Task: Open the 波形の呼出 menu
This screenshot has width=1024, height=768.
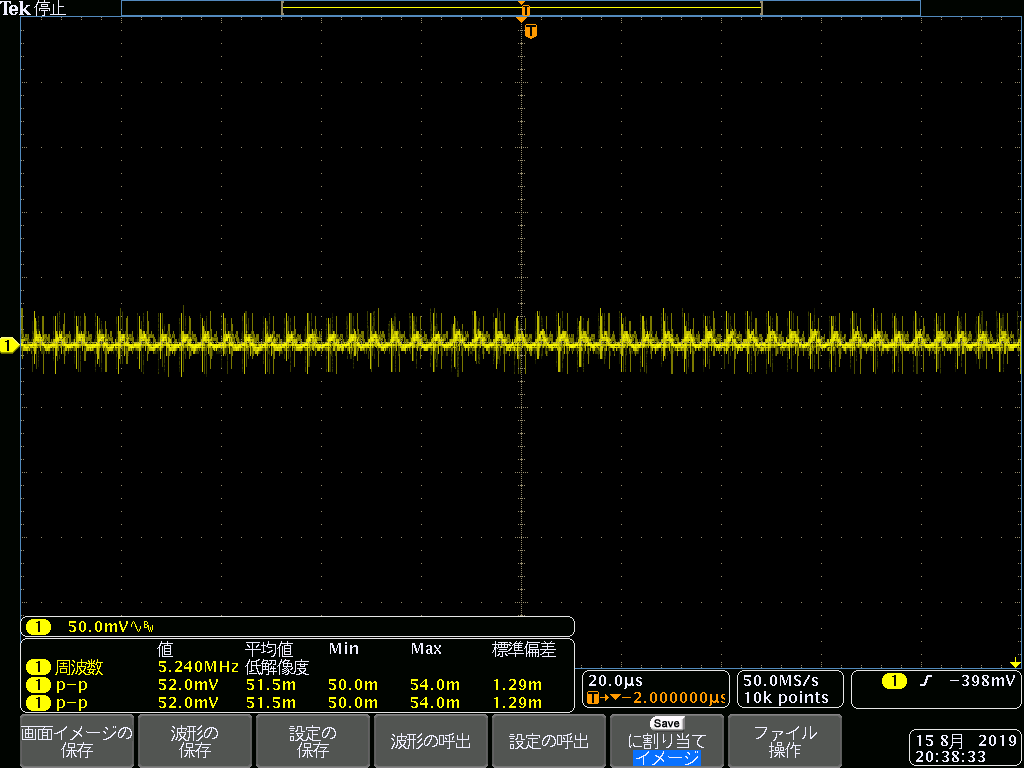Action: 430,741
